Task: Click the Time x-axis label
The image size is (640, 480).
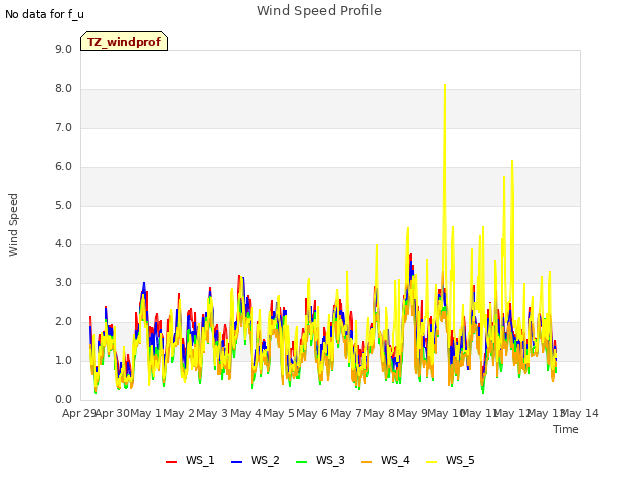Action: [x=566, y=429]
